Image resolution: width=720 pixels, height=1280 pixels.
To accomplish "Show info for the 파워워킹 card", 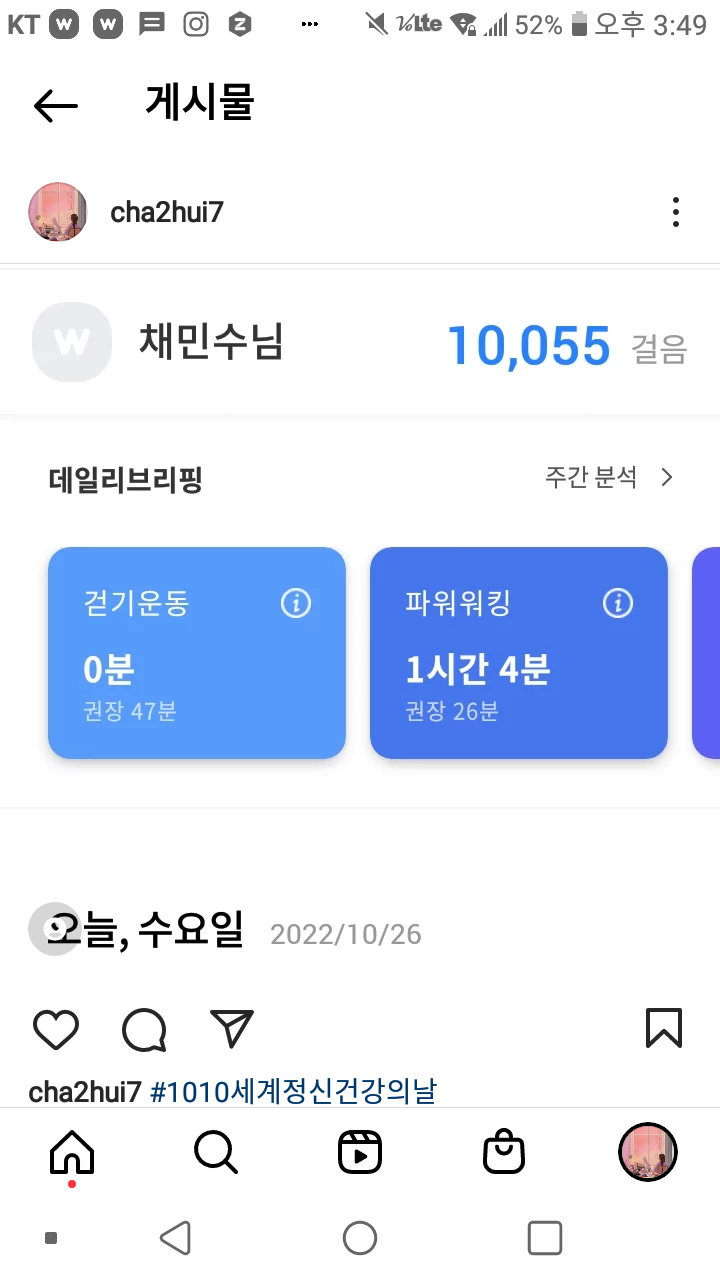I will tap(618, 604).
